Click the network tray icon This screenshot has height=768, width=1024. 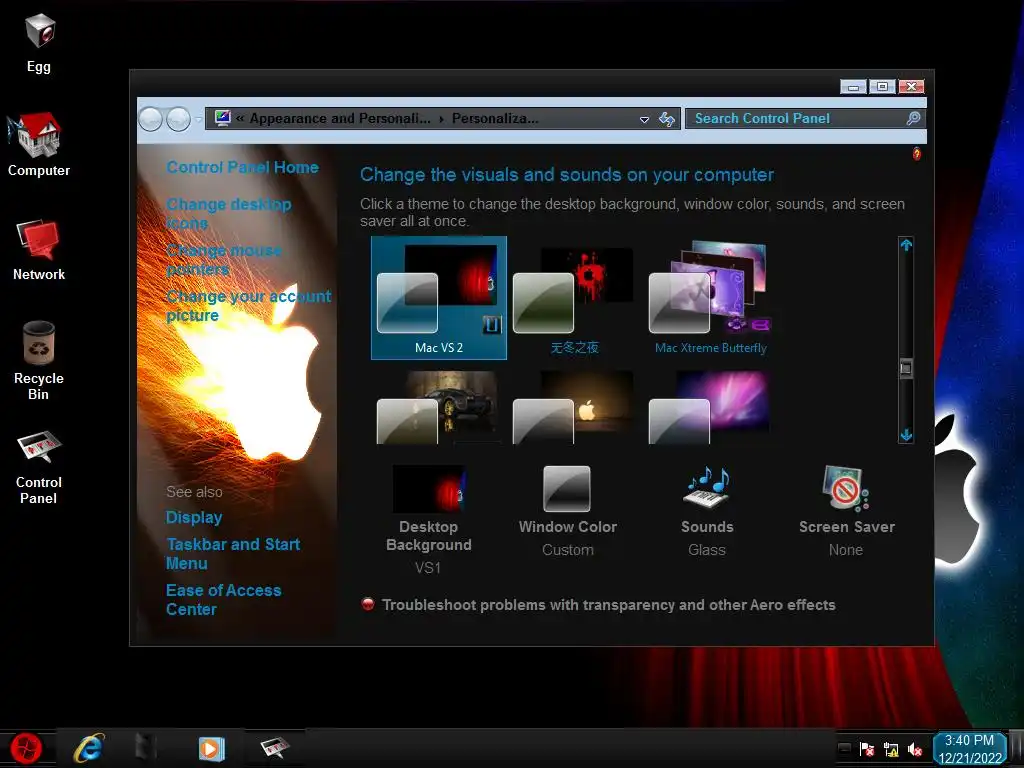(x=891, y=750)
